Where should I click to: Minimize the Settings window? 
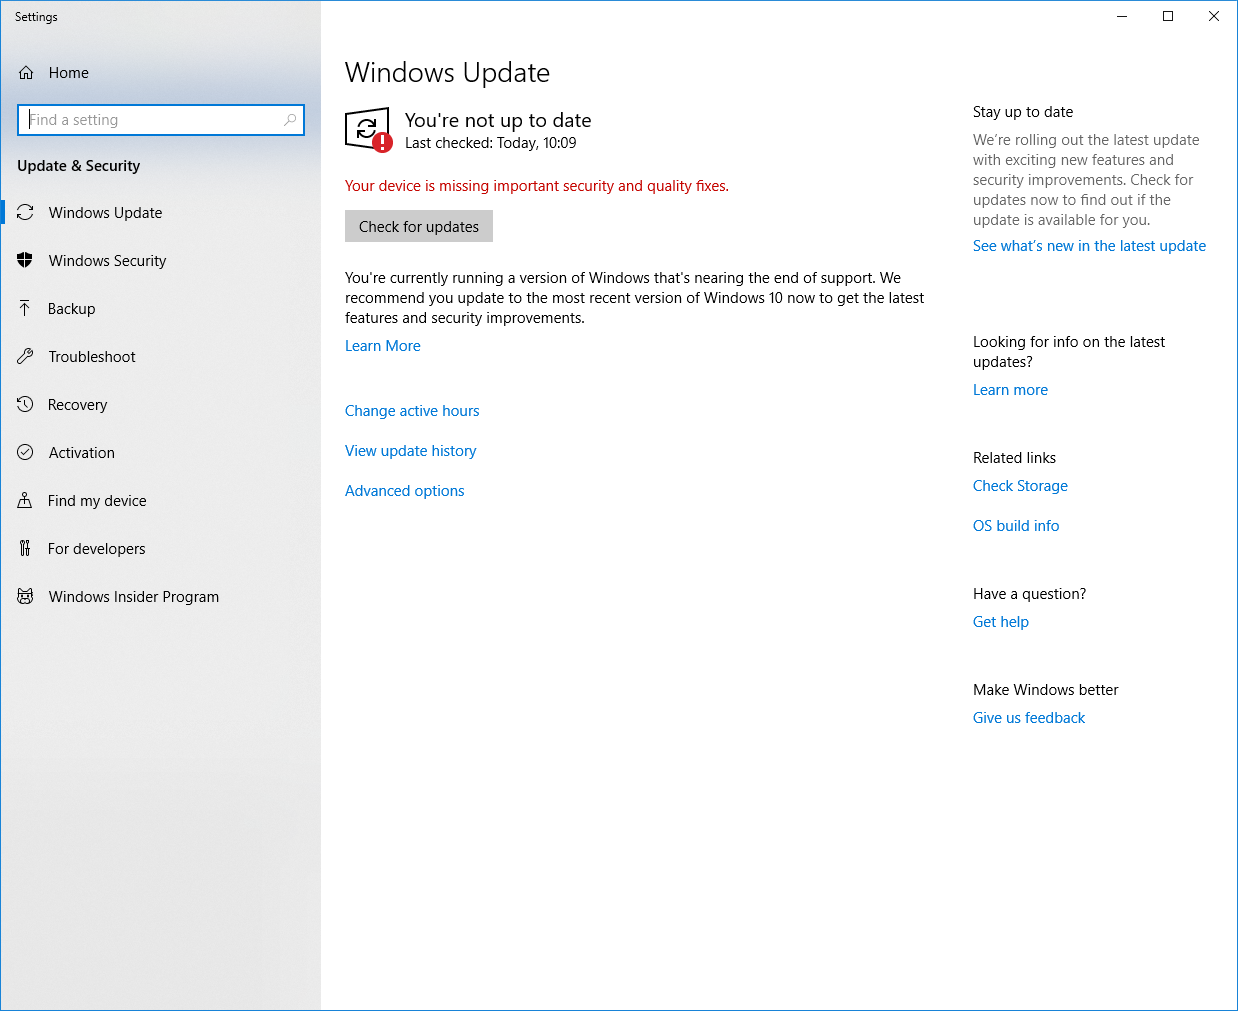(1122, 16)
